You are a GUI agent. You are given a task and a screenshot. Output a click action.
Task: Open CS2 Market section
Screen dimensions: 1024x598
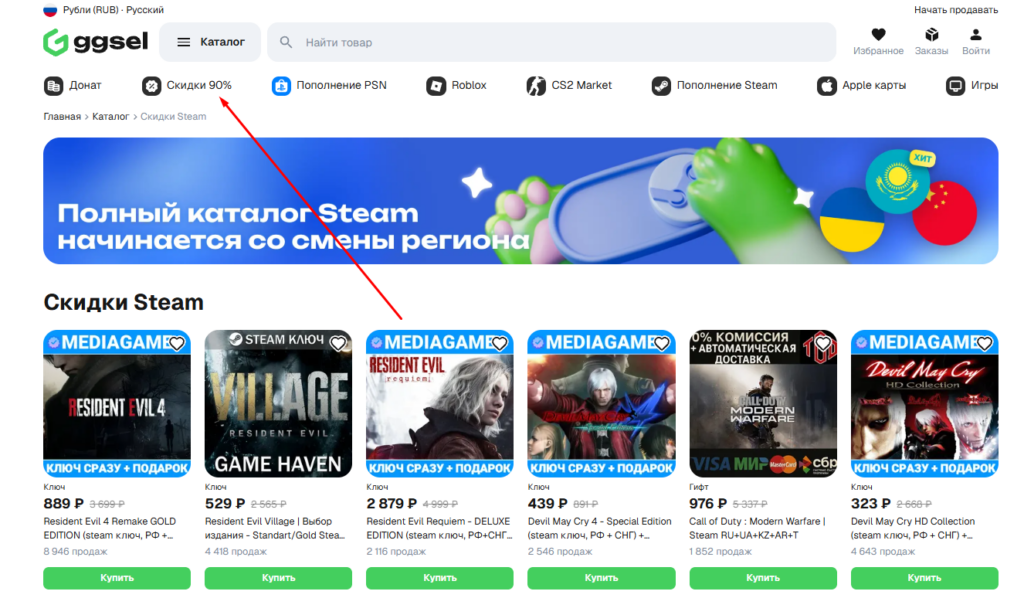[x=569, y=86]
